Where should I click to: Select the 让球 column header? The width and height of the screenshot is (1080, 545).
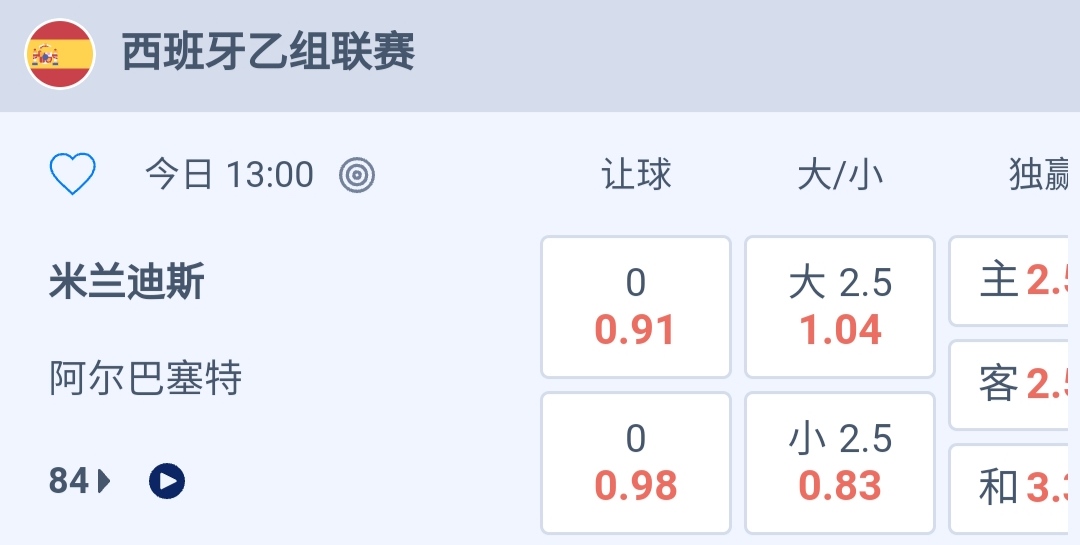[x=636, y=175]
